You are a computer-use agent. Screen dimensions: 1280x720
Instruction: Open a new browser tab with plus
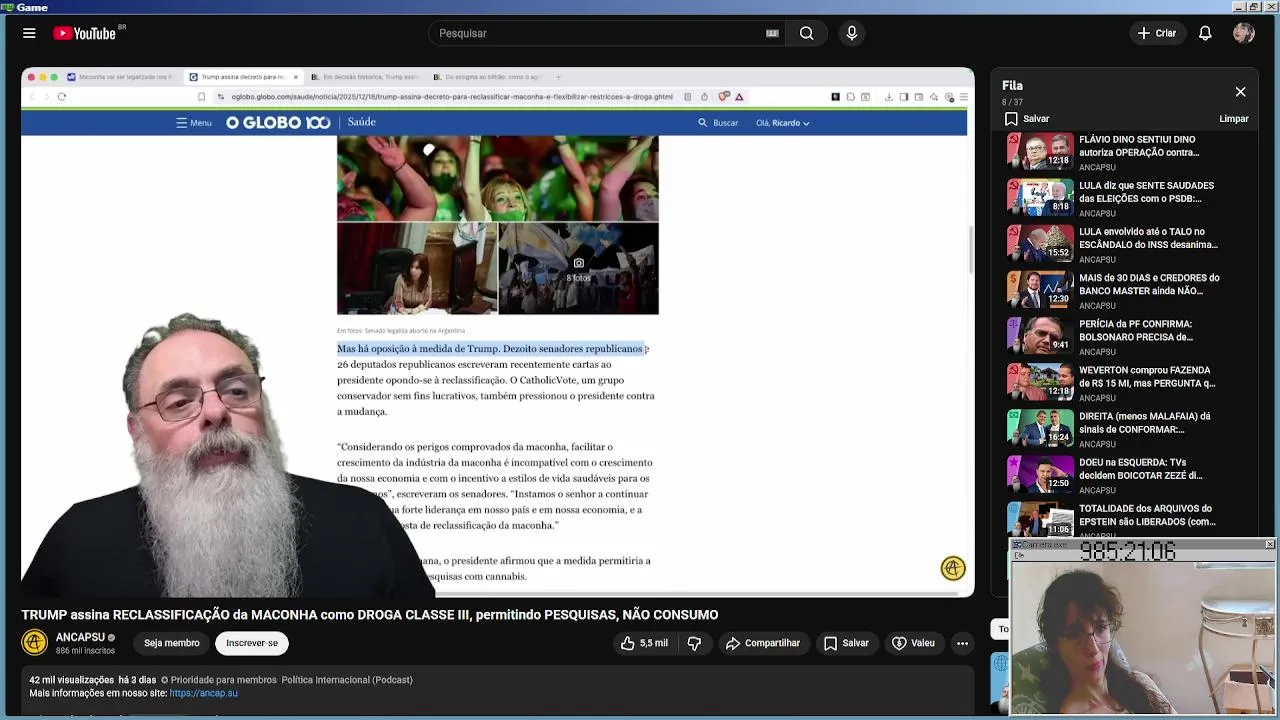click(x=558, y=77)
